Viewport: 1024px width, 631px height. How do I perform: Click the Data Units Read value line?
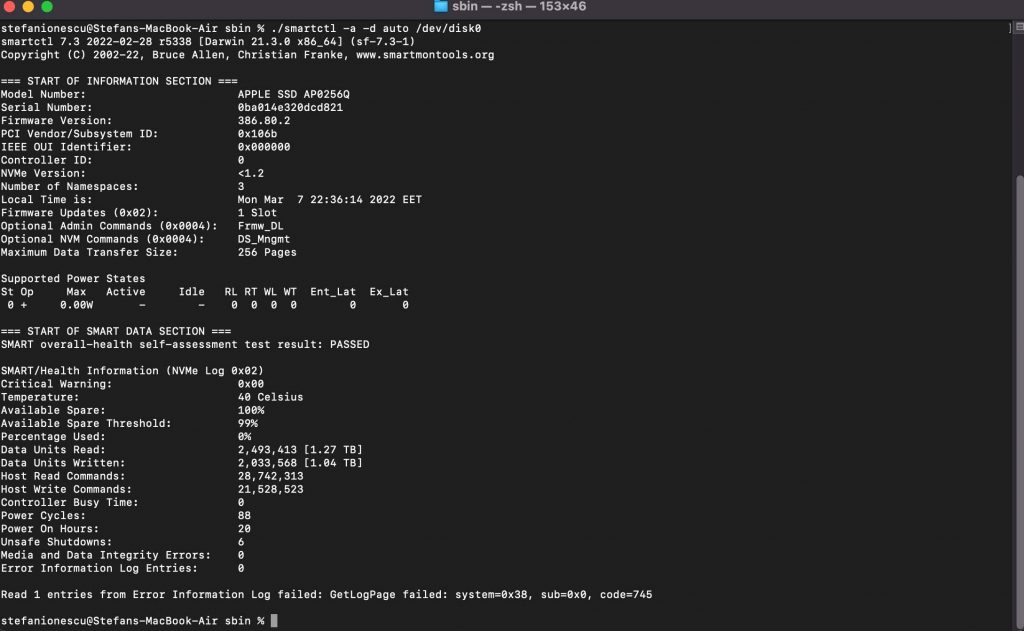click(x=300, y=450)
